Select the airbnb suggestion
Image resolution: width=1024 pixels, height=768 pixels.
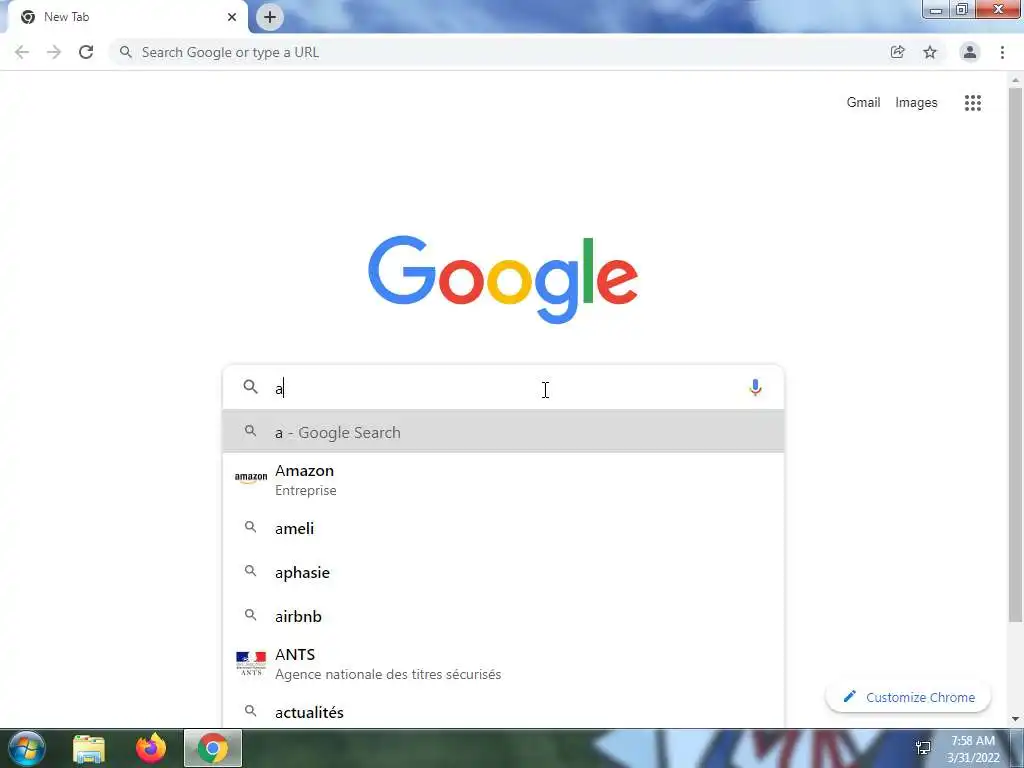[503, 616]
